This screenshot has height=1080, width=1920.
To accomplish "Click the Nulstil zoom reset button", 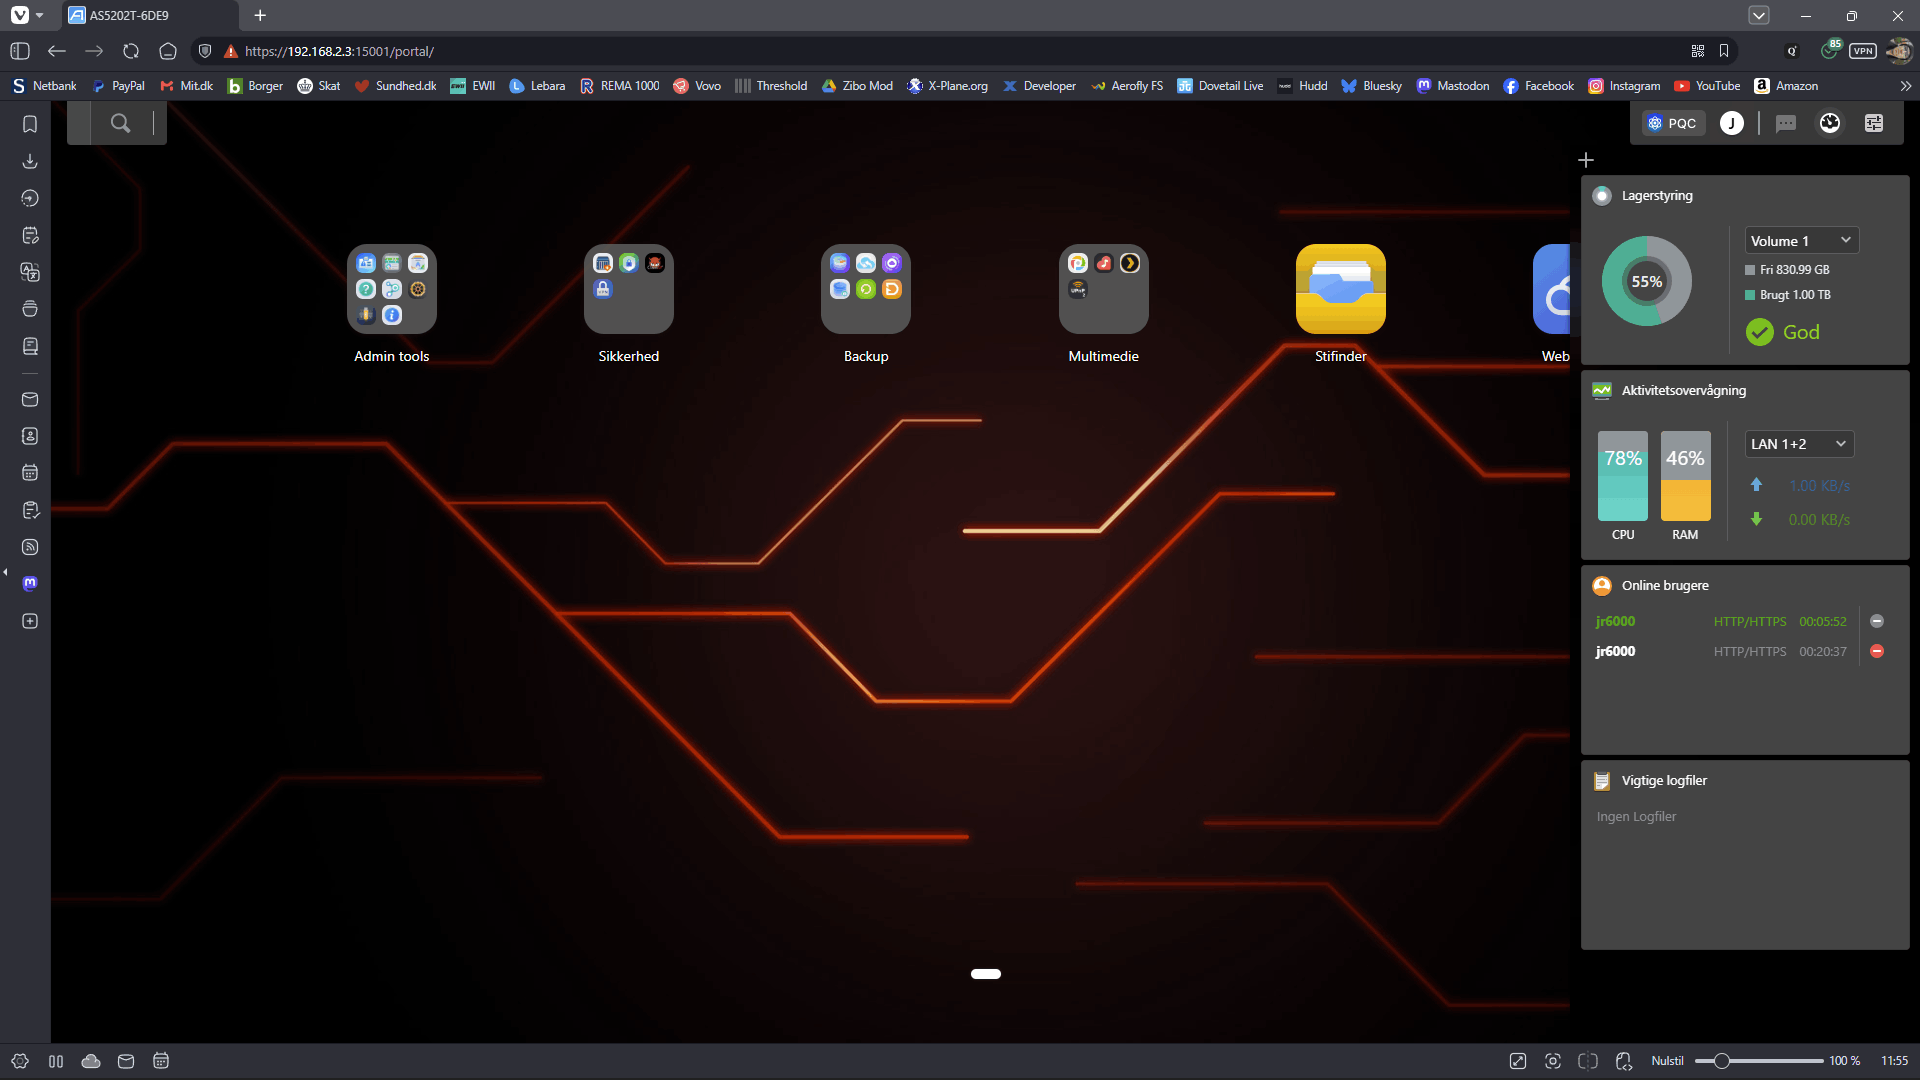I will 1667,1061.
